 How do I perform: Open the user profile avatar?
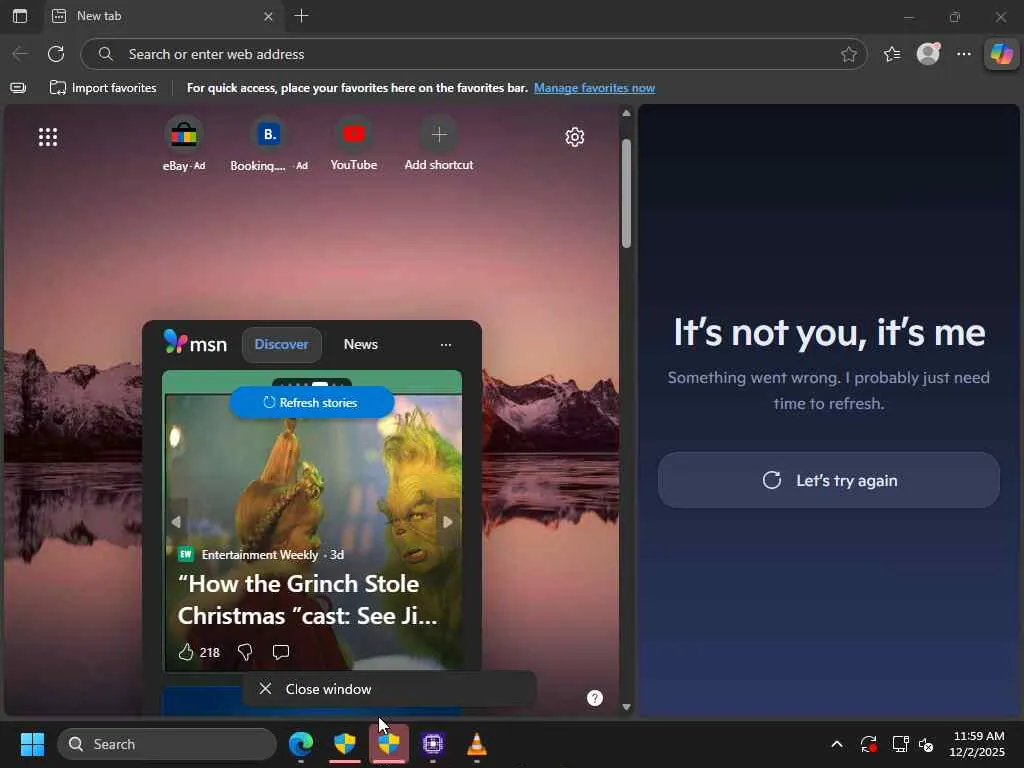928,54
